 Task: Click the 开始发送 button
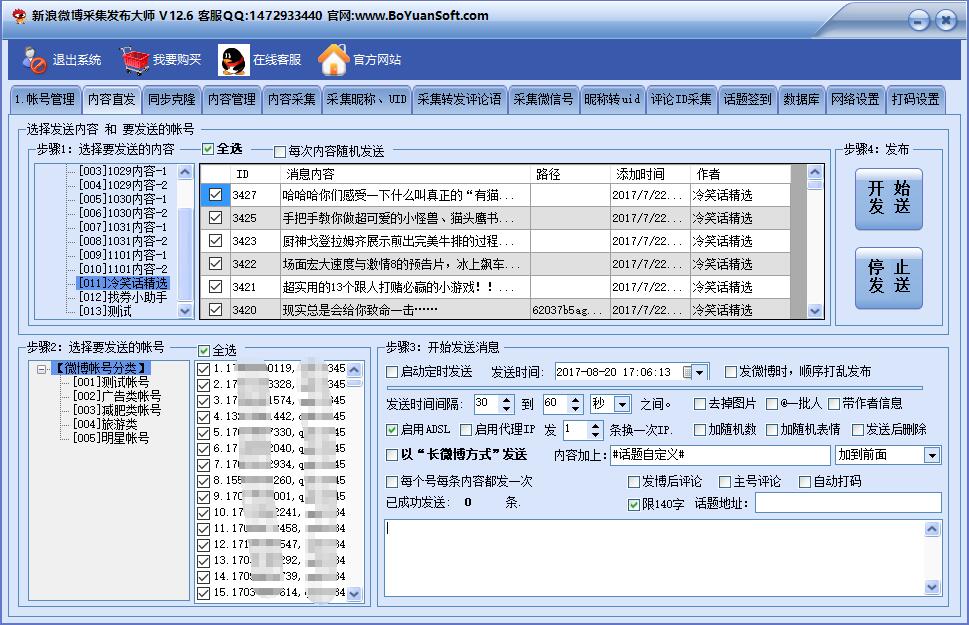(x=889, y=198)
